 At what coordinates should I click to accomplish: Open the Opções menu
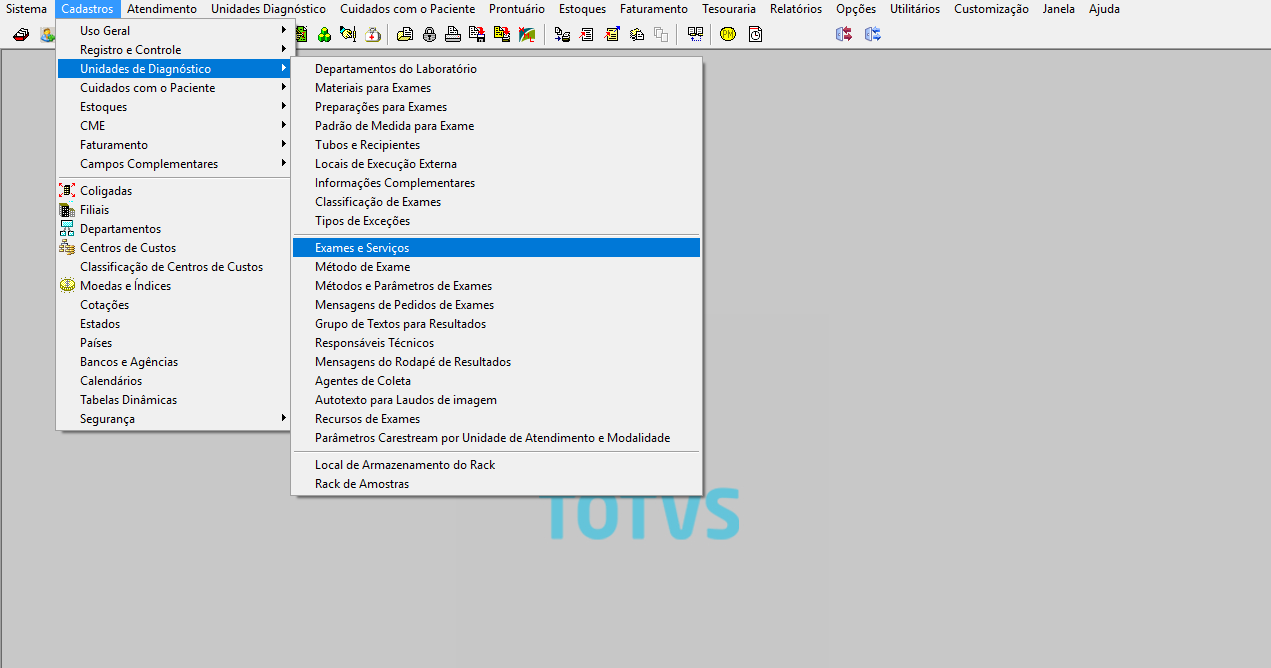tap(856, 9)
